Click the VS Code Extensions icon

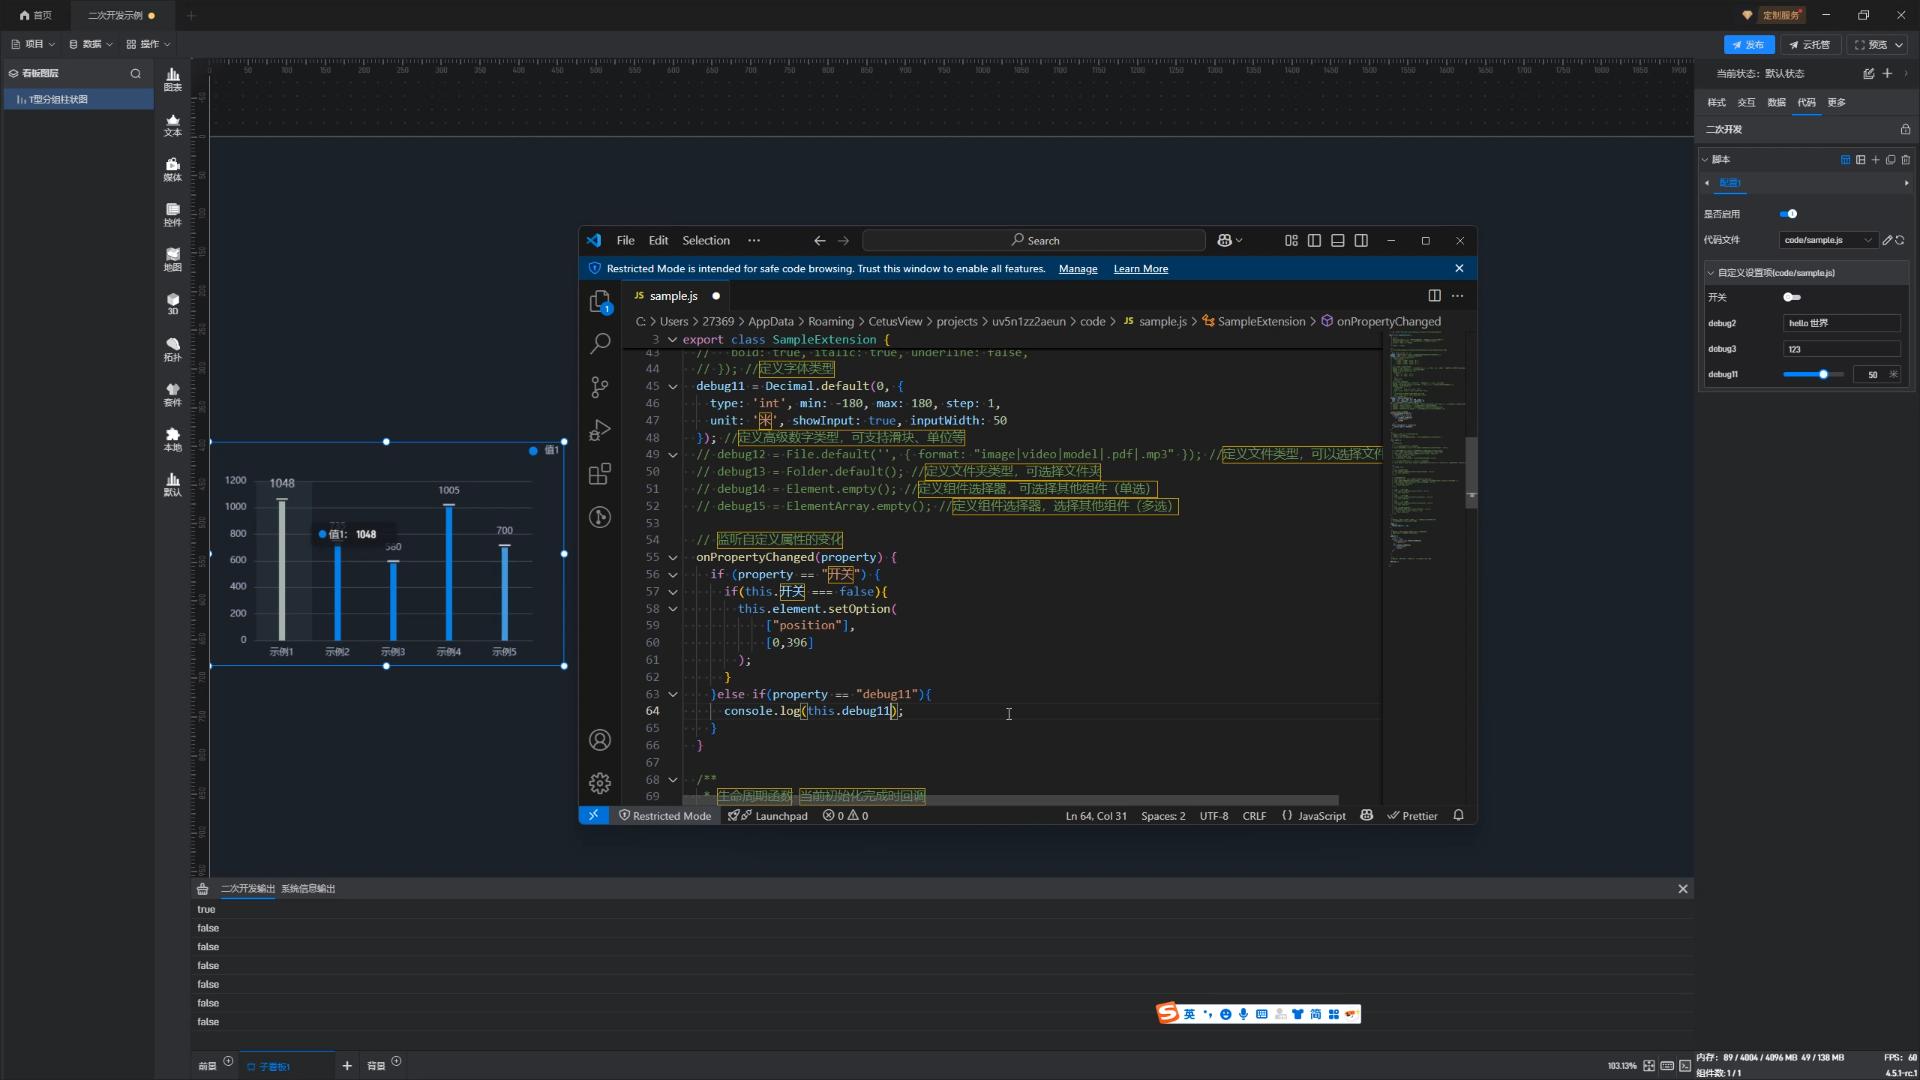click(599, 474)
